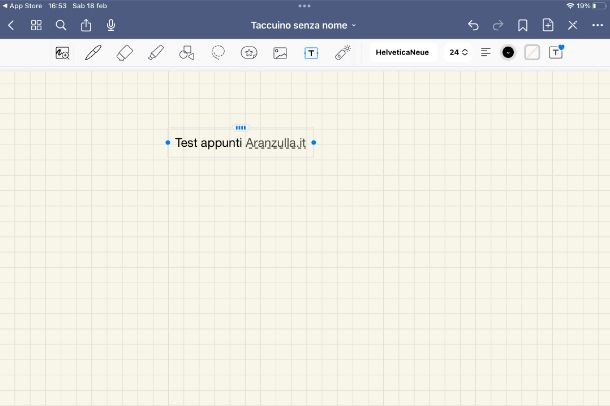This screenshot has height=406, width=610.
Task: Select the Text tool
Action: pyautogui.click(x=311, y=53)
